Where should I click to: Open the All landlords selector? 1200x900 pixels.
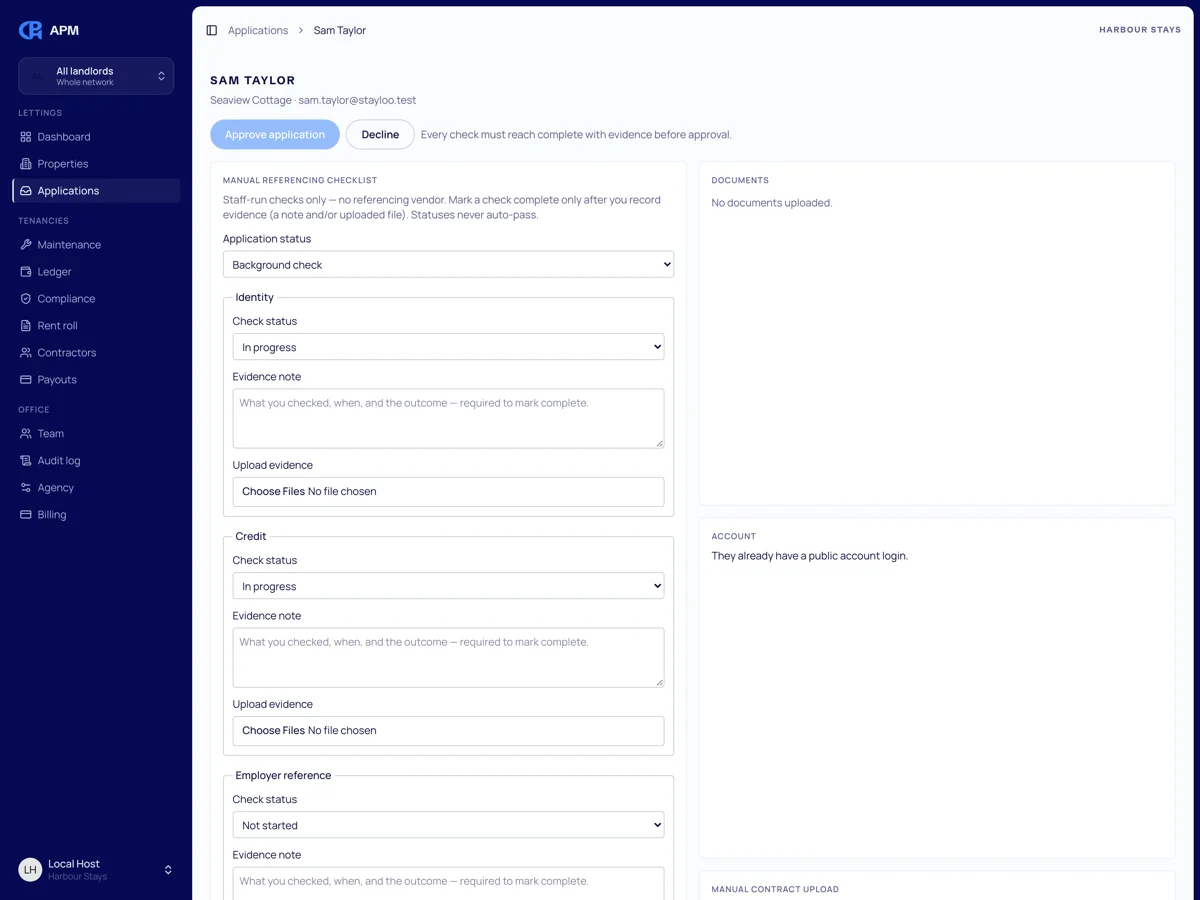click(96, 76)
